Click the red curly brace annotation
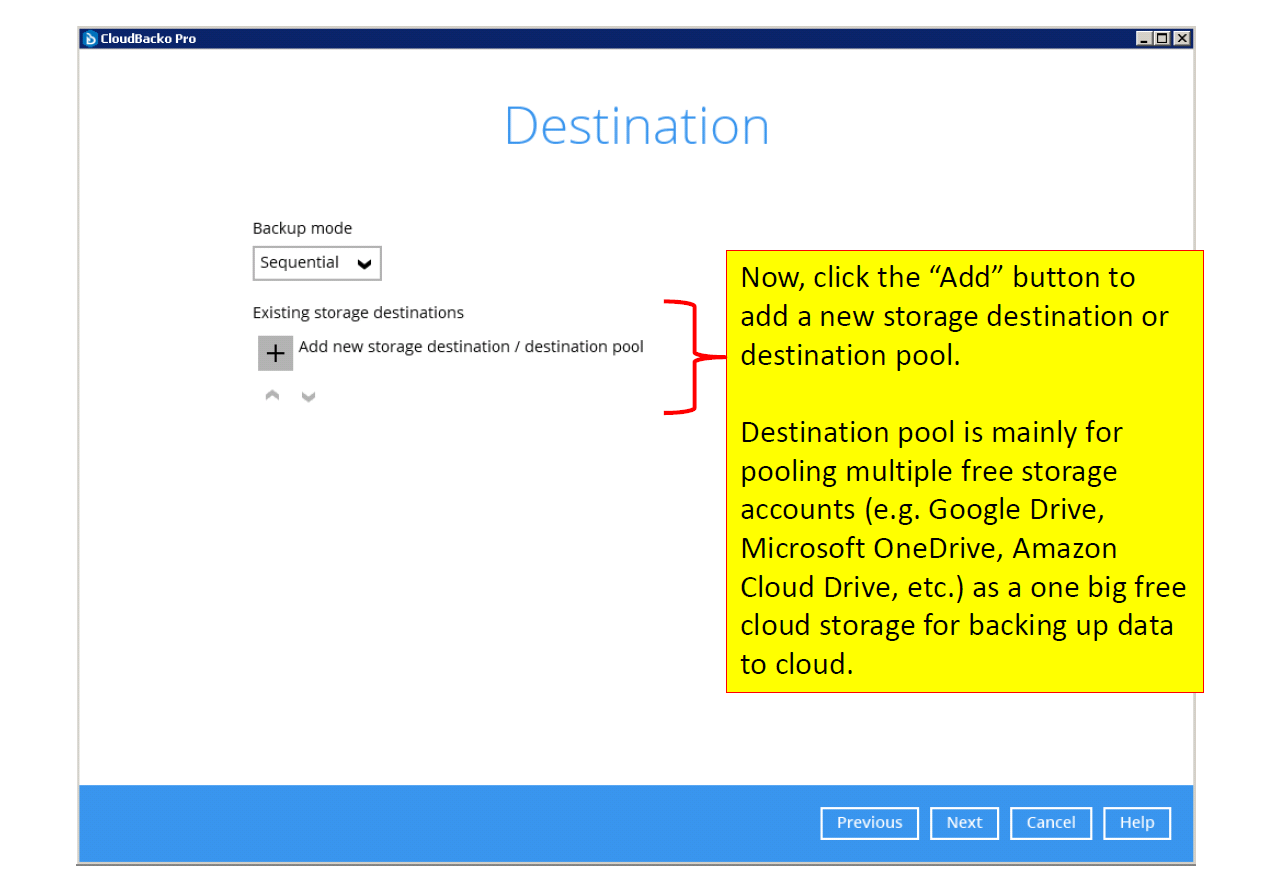 [690, 356]
